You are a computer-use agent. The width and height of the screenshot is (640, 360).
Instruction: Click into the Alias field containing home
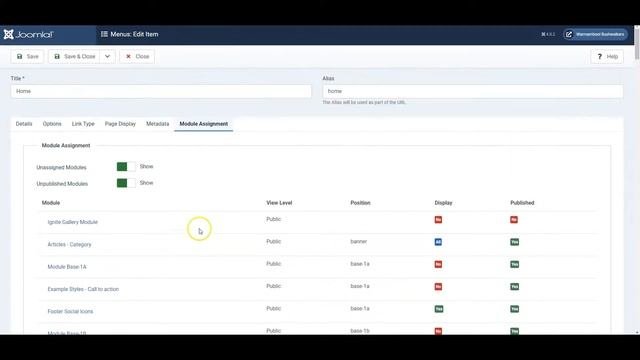click(473, 91)
